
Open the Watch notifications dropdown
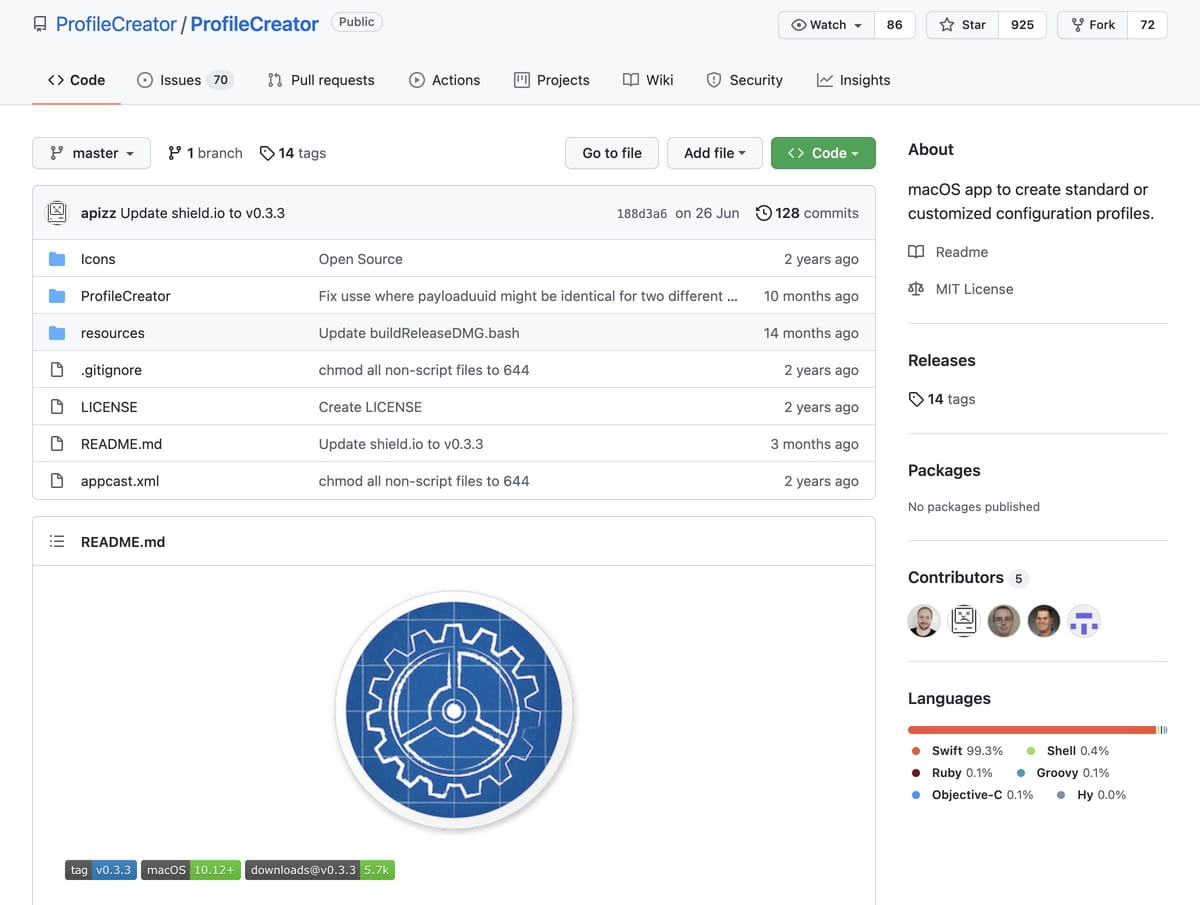pyautogui.click(x=826, y=25)
